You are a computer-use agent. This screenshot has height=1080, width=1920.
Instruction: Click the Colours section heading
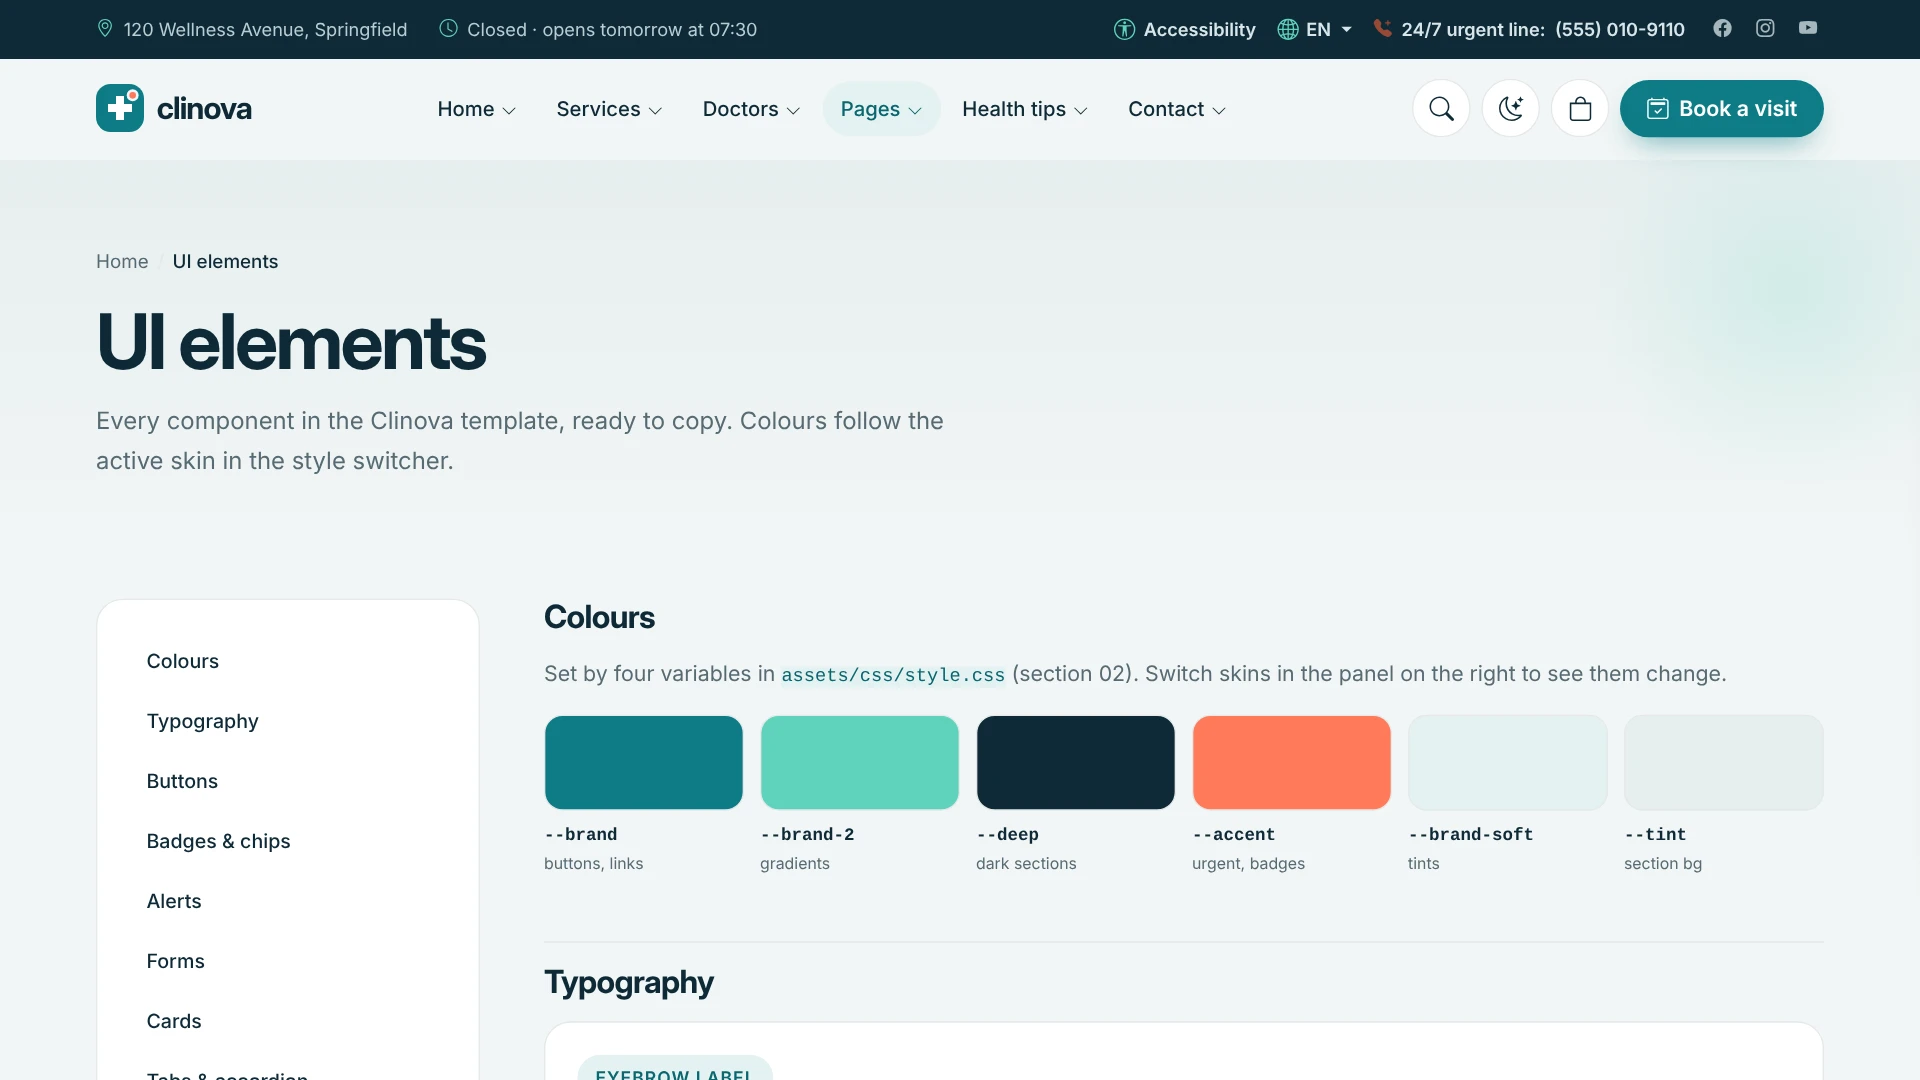(599, 617)
